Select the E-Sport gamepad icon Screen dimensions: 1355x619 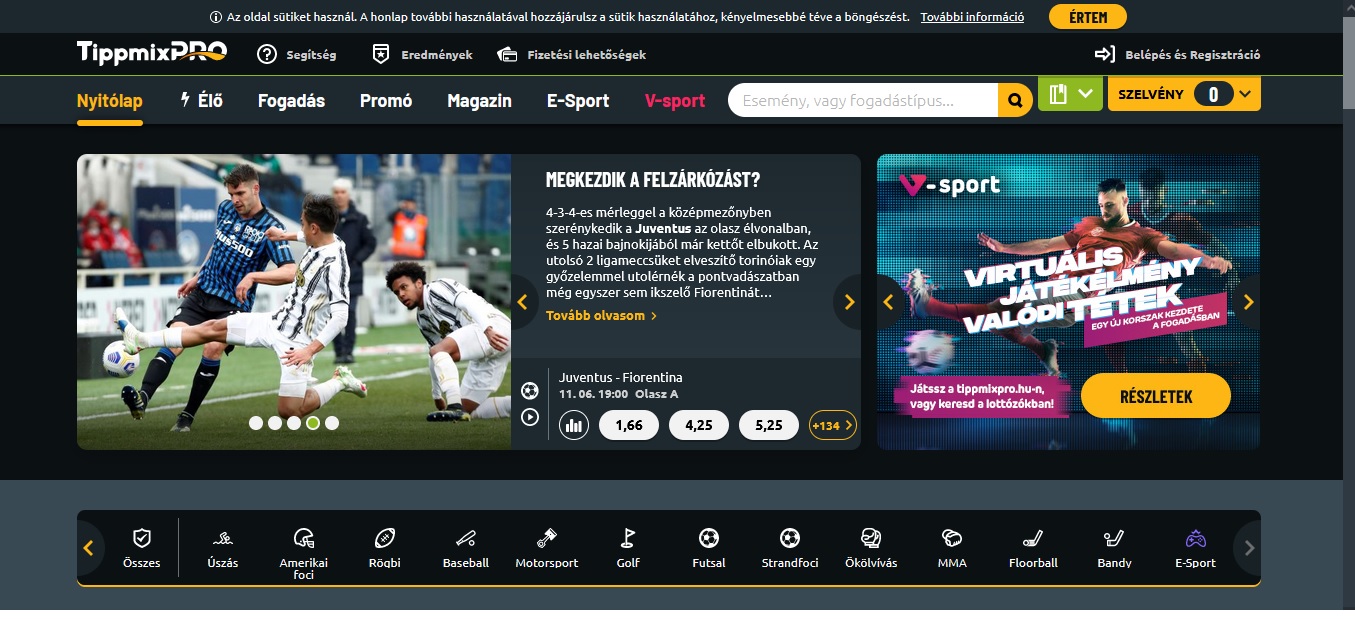click(x=1195, y=538)
